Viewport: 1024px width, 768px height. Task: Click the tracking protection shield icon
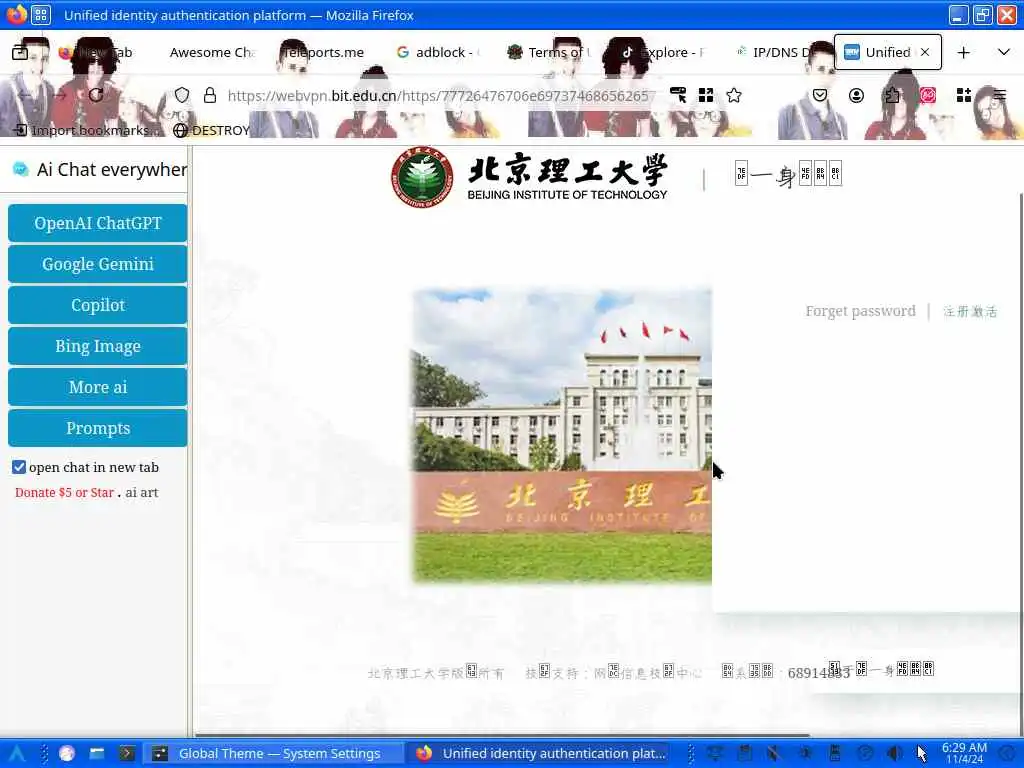(182, 95)
